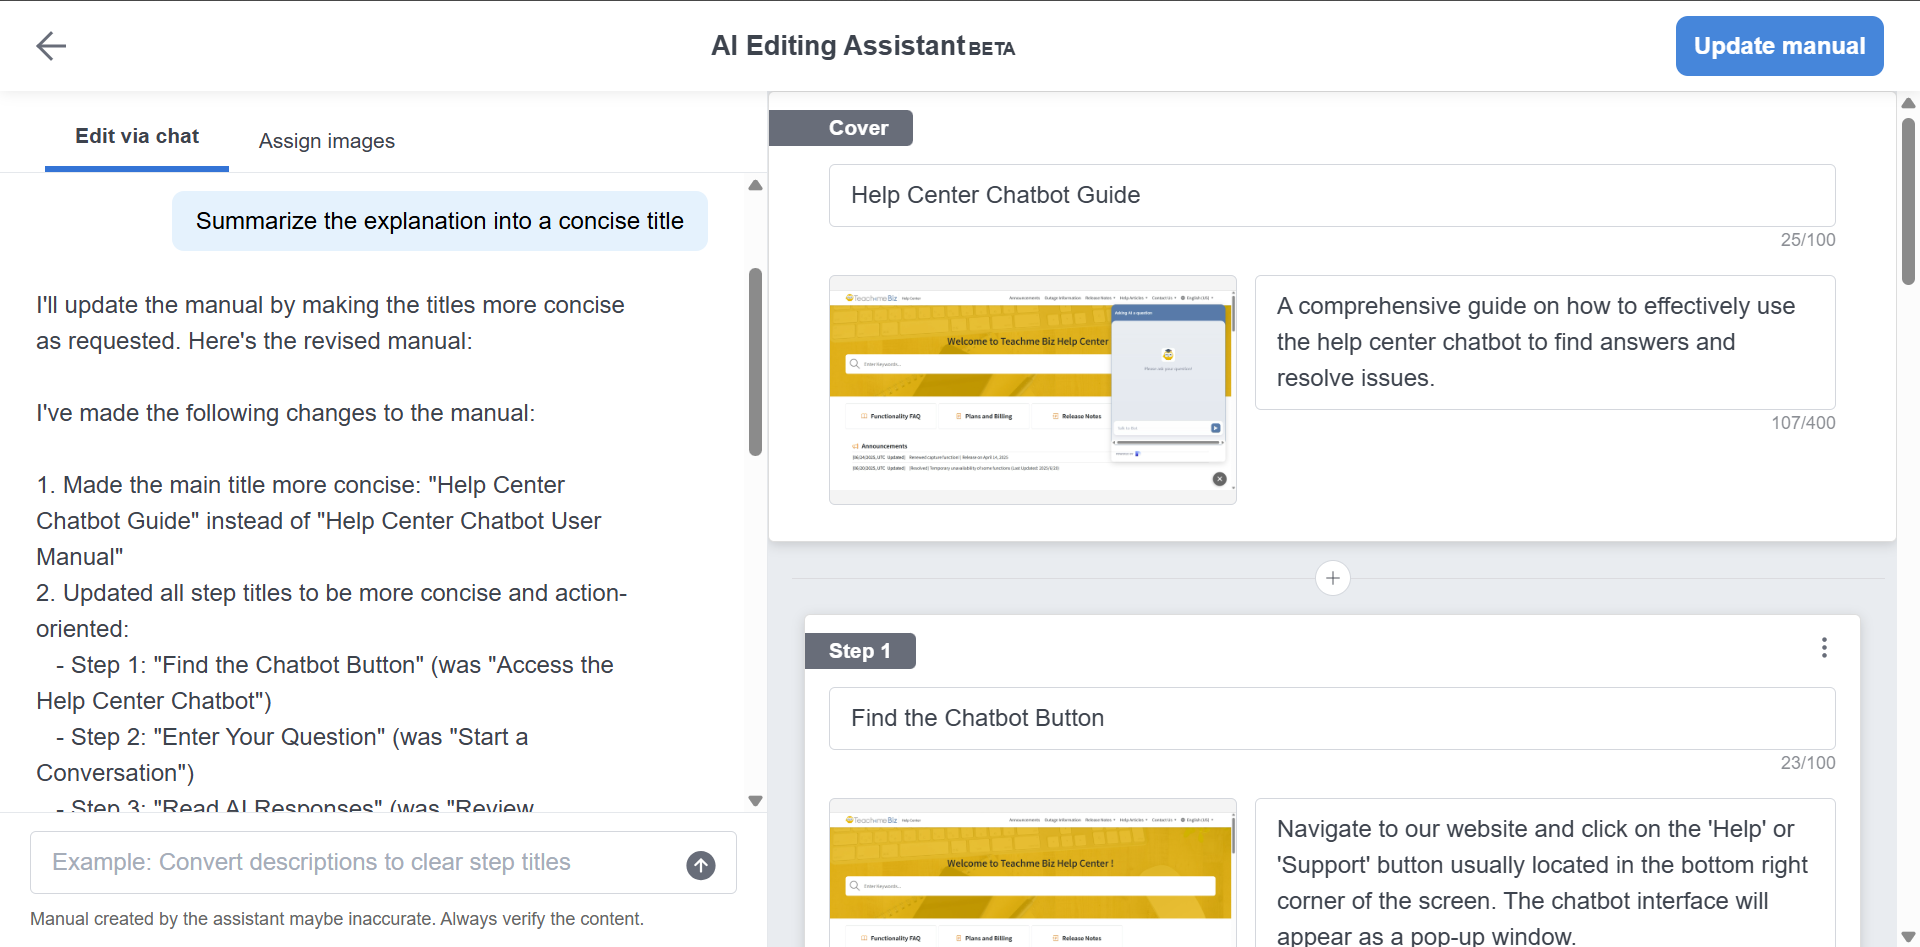Remove cover image using the X icon
Image resolution: width=1920 pixels, height=947 pixels.
1219,479
